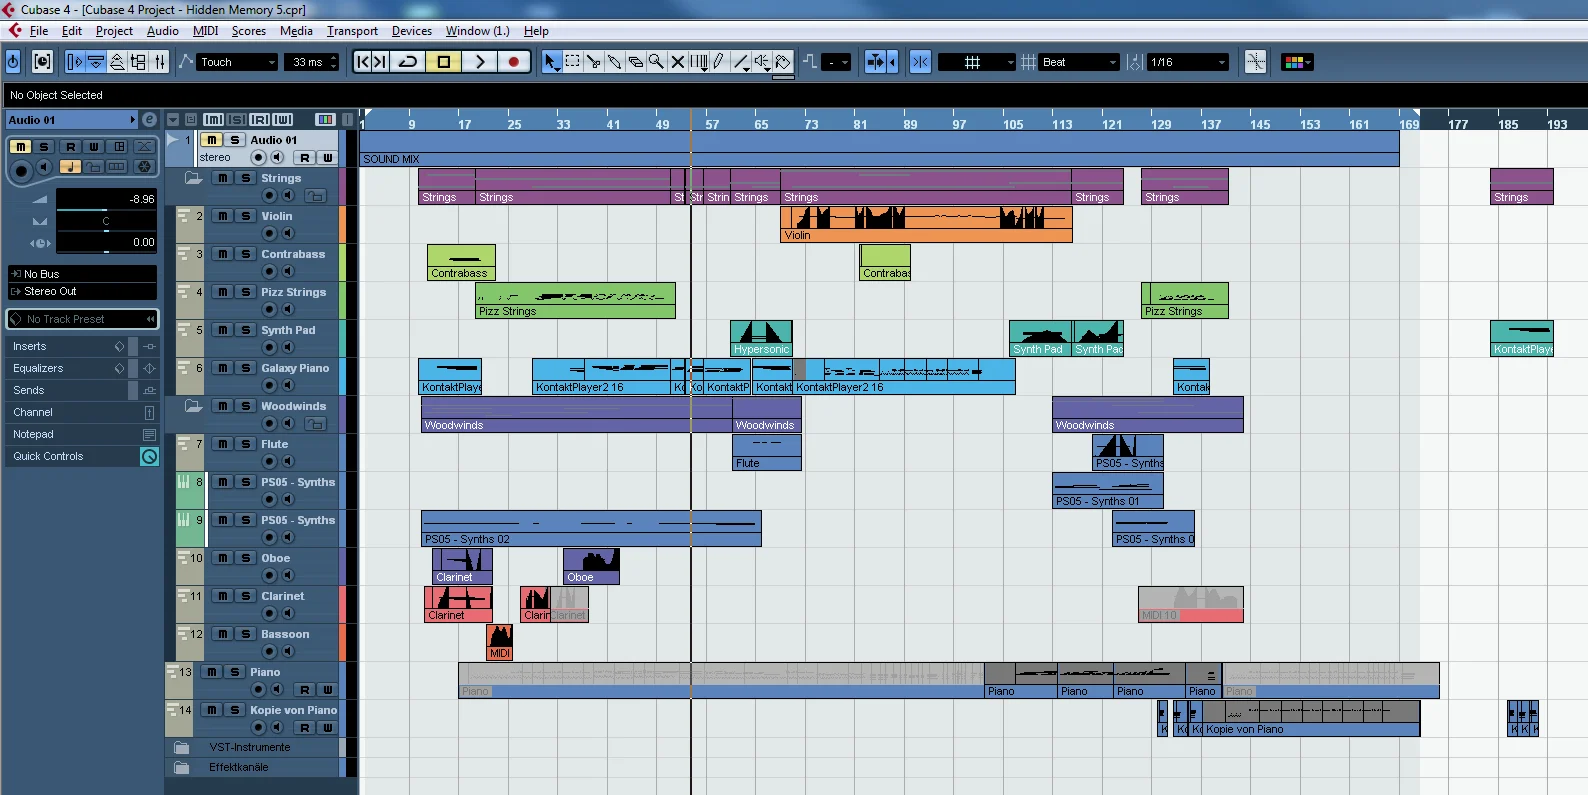1588x795 pixels.
Task: Choose the Split scissors tool
Action: coord(593,62)
